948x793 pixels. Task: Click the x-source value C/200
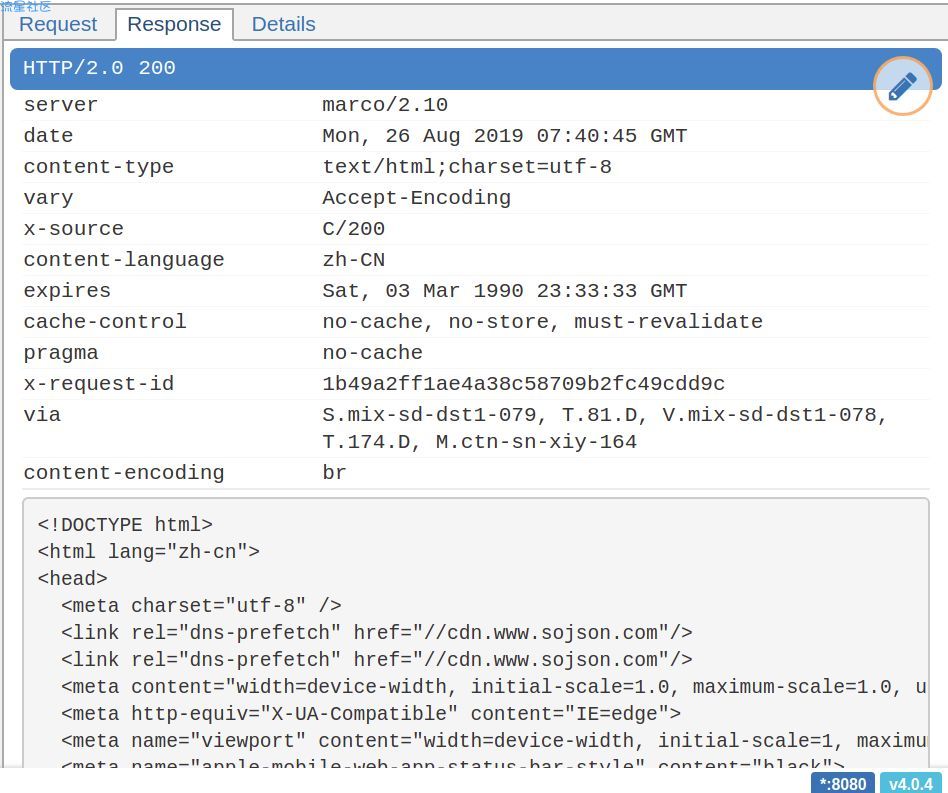tap(353, 229)
